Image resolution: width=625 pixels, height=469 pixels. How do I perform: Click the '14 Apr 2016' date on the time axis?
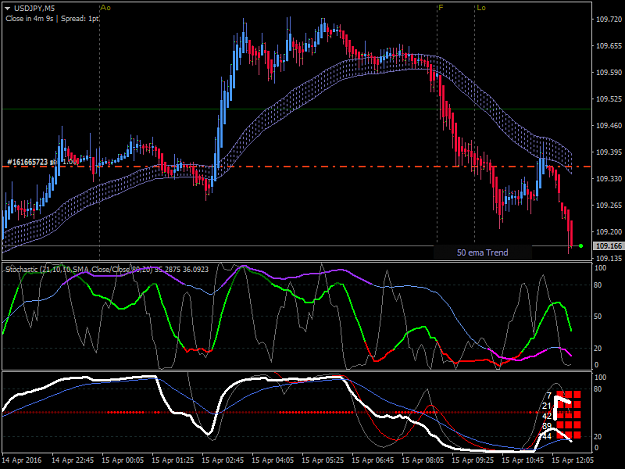pyautogui.click(x=23, y=460)
